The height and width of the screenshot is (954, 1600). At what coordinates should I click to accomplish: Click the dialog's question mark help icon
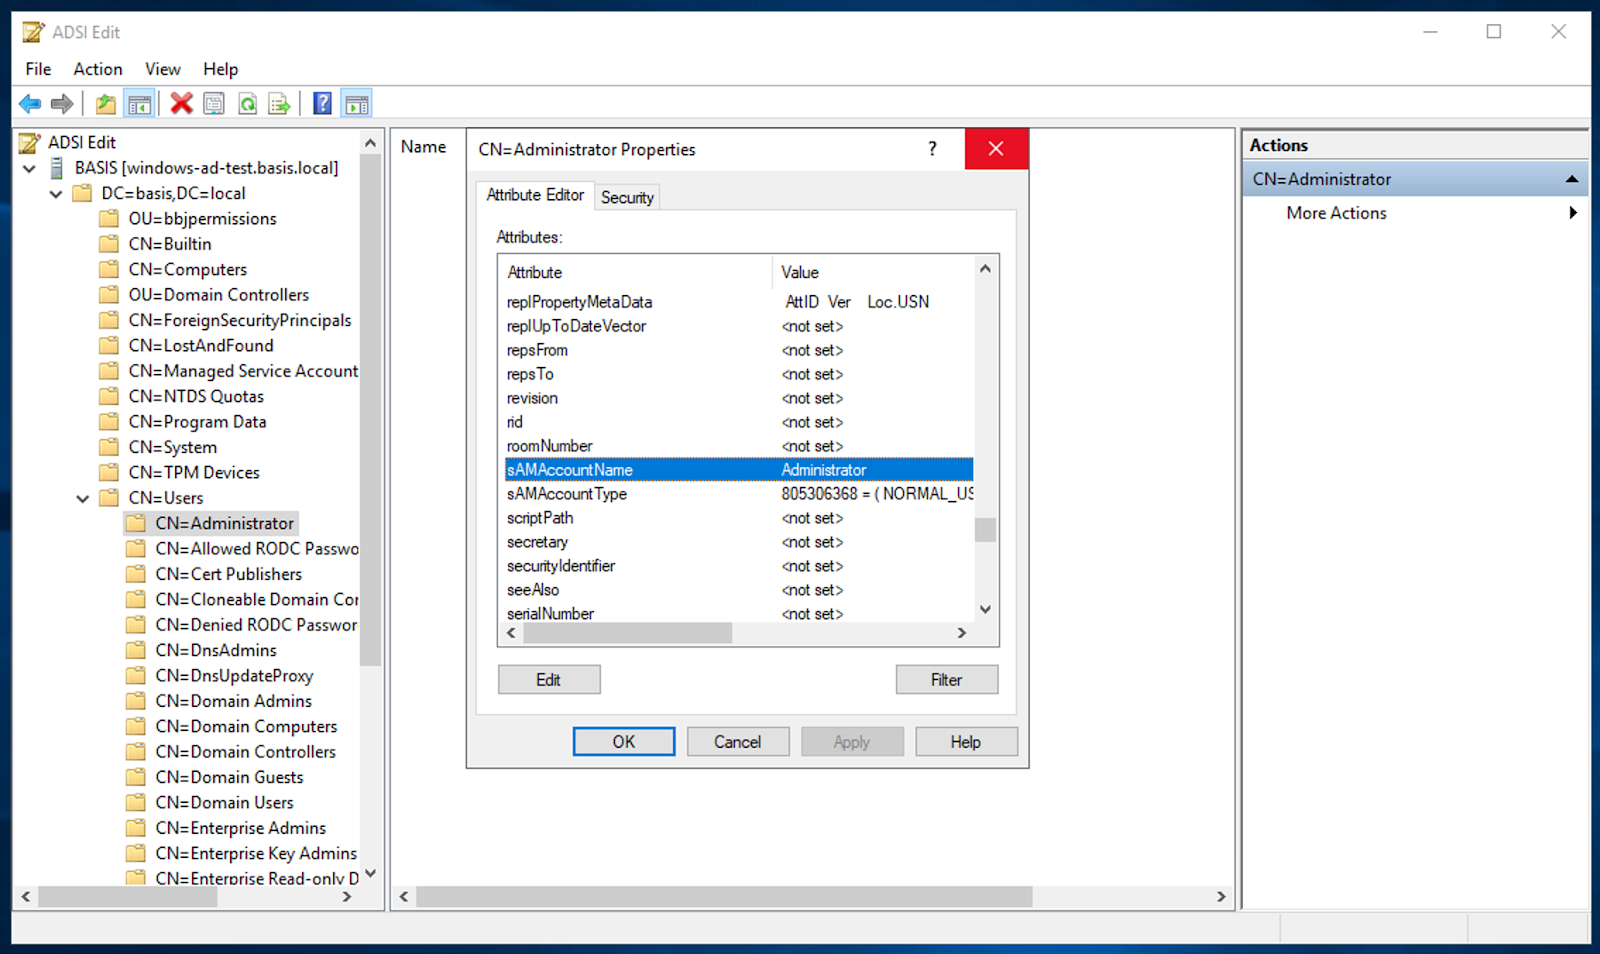point(932,149)
